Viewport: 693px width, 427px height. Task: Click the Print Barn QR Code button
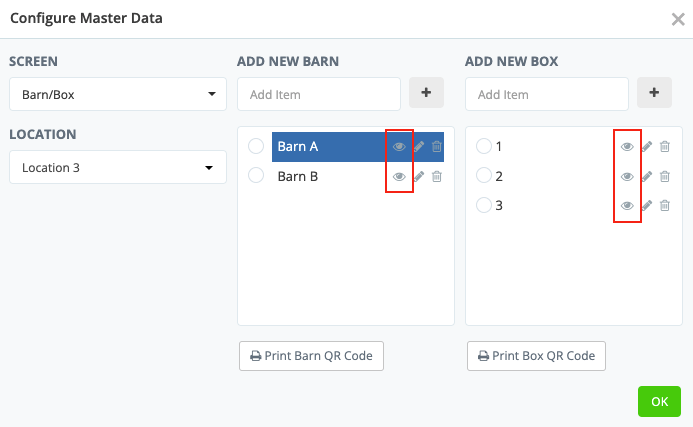(311, 356)
